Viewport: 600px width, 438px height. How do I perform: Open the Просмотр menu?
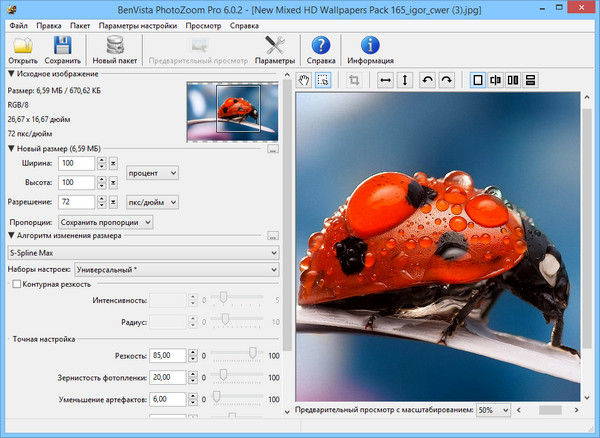(x=203, y=25)
